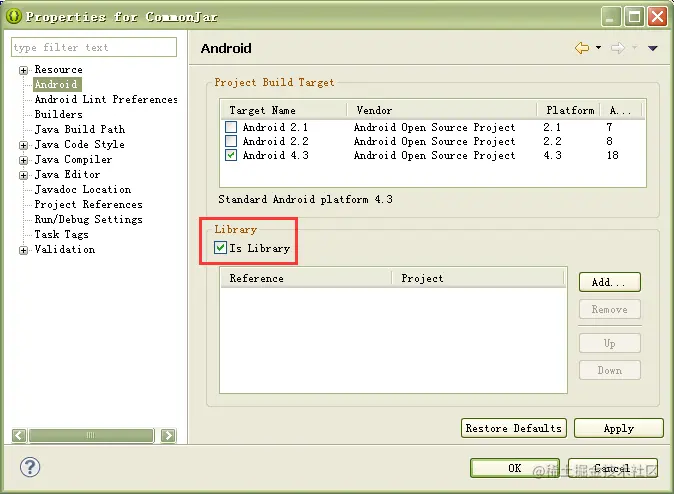
Task: Expand the Java Compiler node
Action: (x=24, y=160)
